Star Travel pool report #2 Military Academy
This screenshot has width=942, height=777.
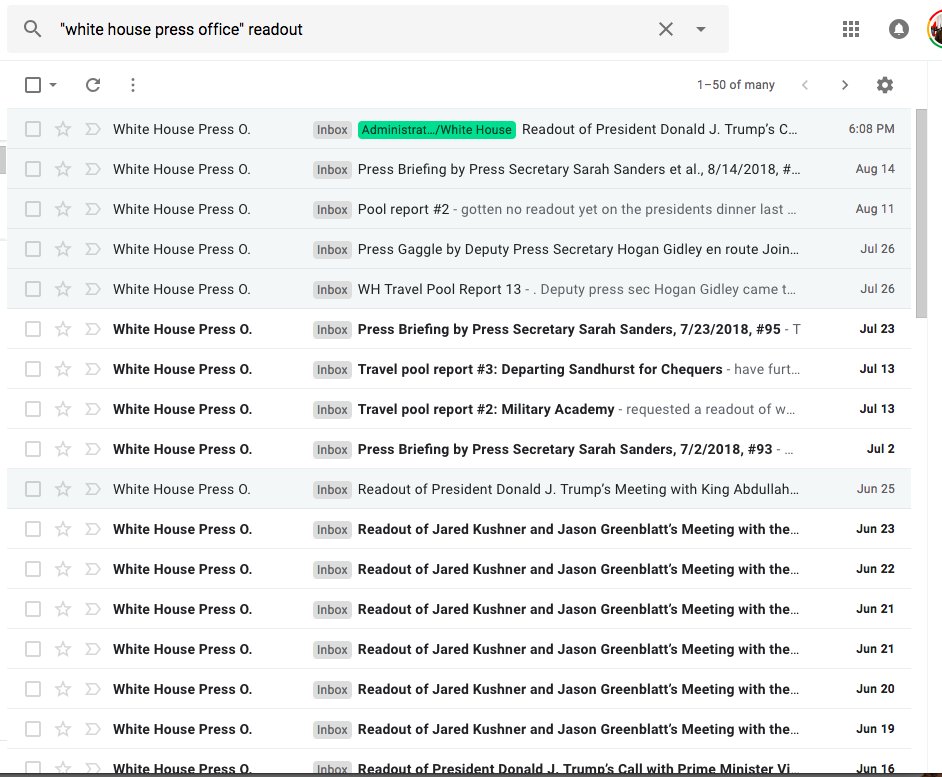[x=63, y=409]
